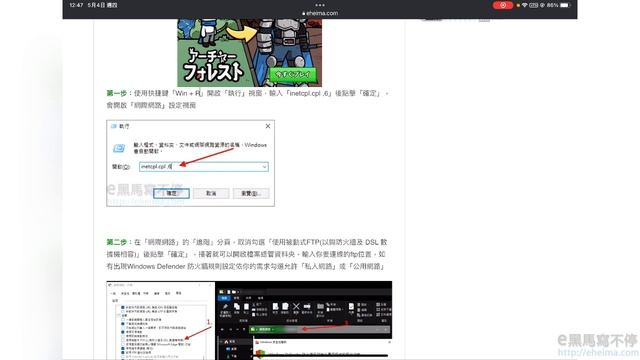Select the green 第一步 heading text

tap(117, 93)
